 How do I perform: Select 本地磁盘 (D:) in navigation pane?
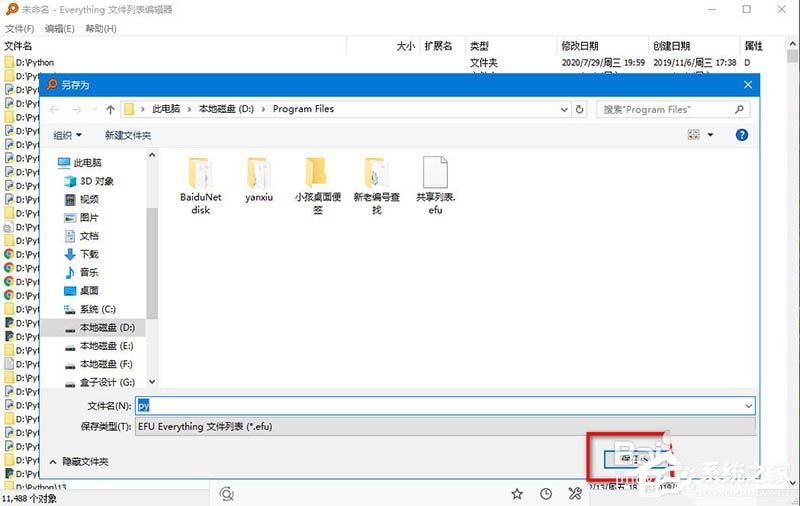(x=93, y=327)
